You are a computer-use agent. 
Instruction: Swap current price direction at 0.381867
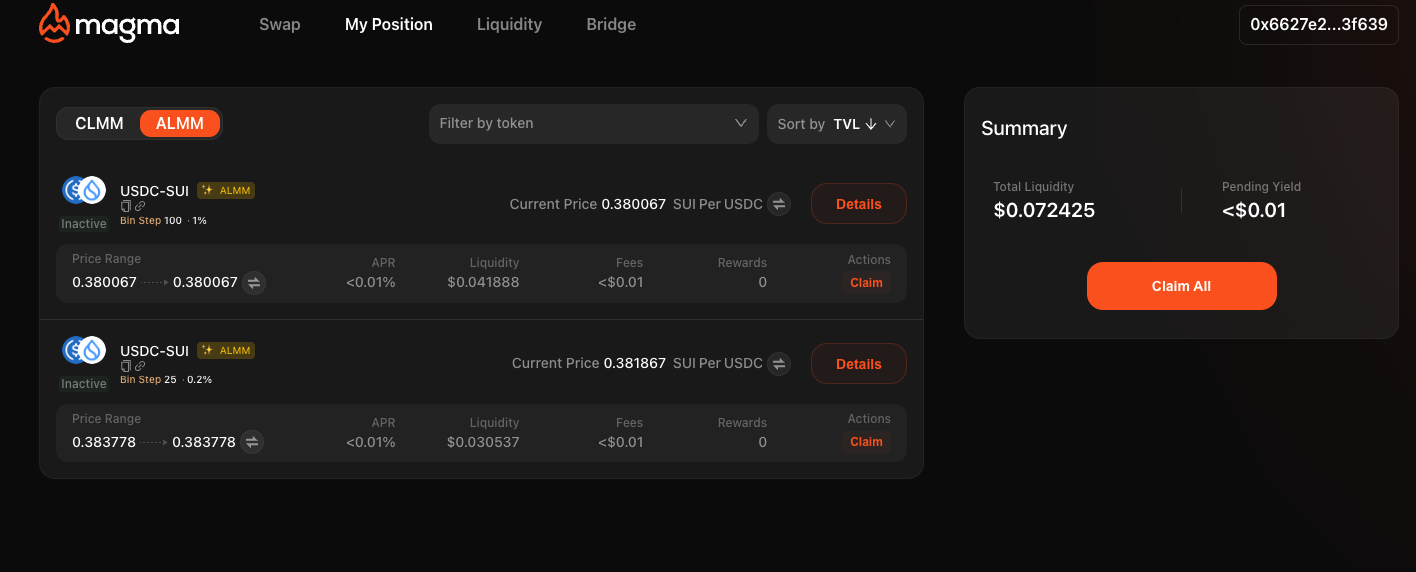point(779,364)
